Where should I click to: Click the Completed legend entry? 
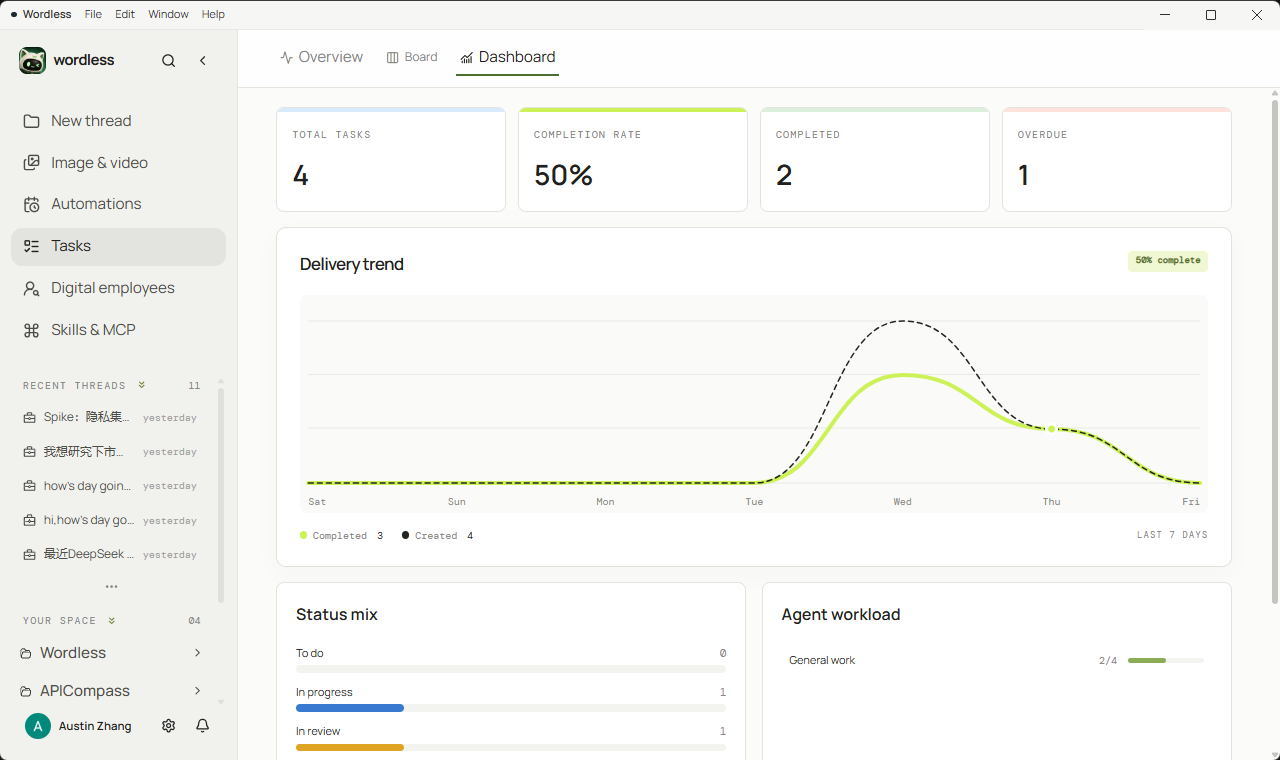(341, 536)
